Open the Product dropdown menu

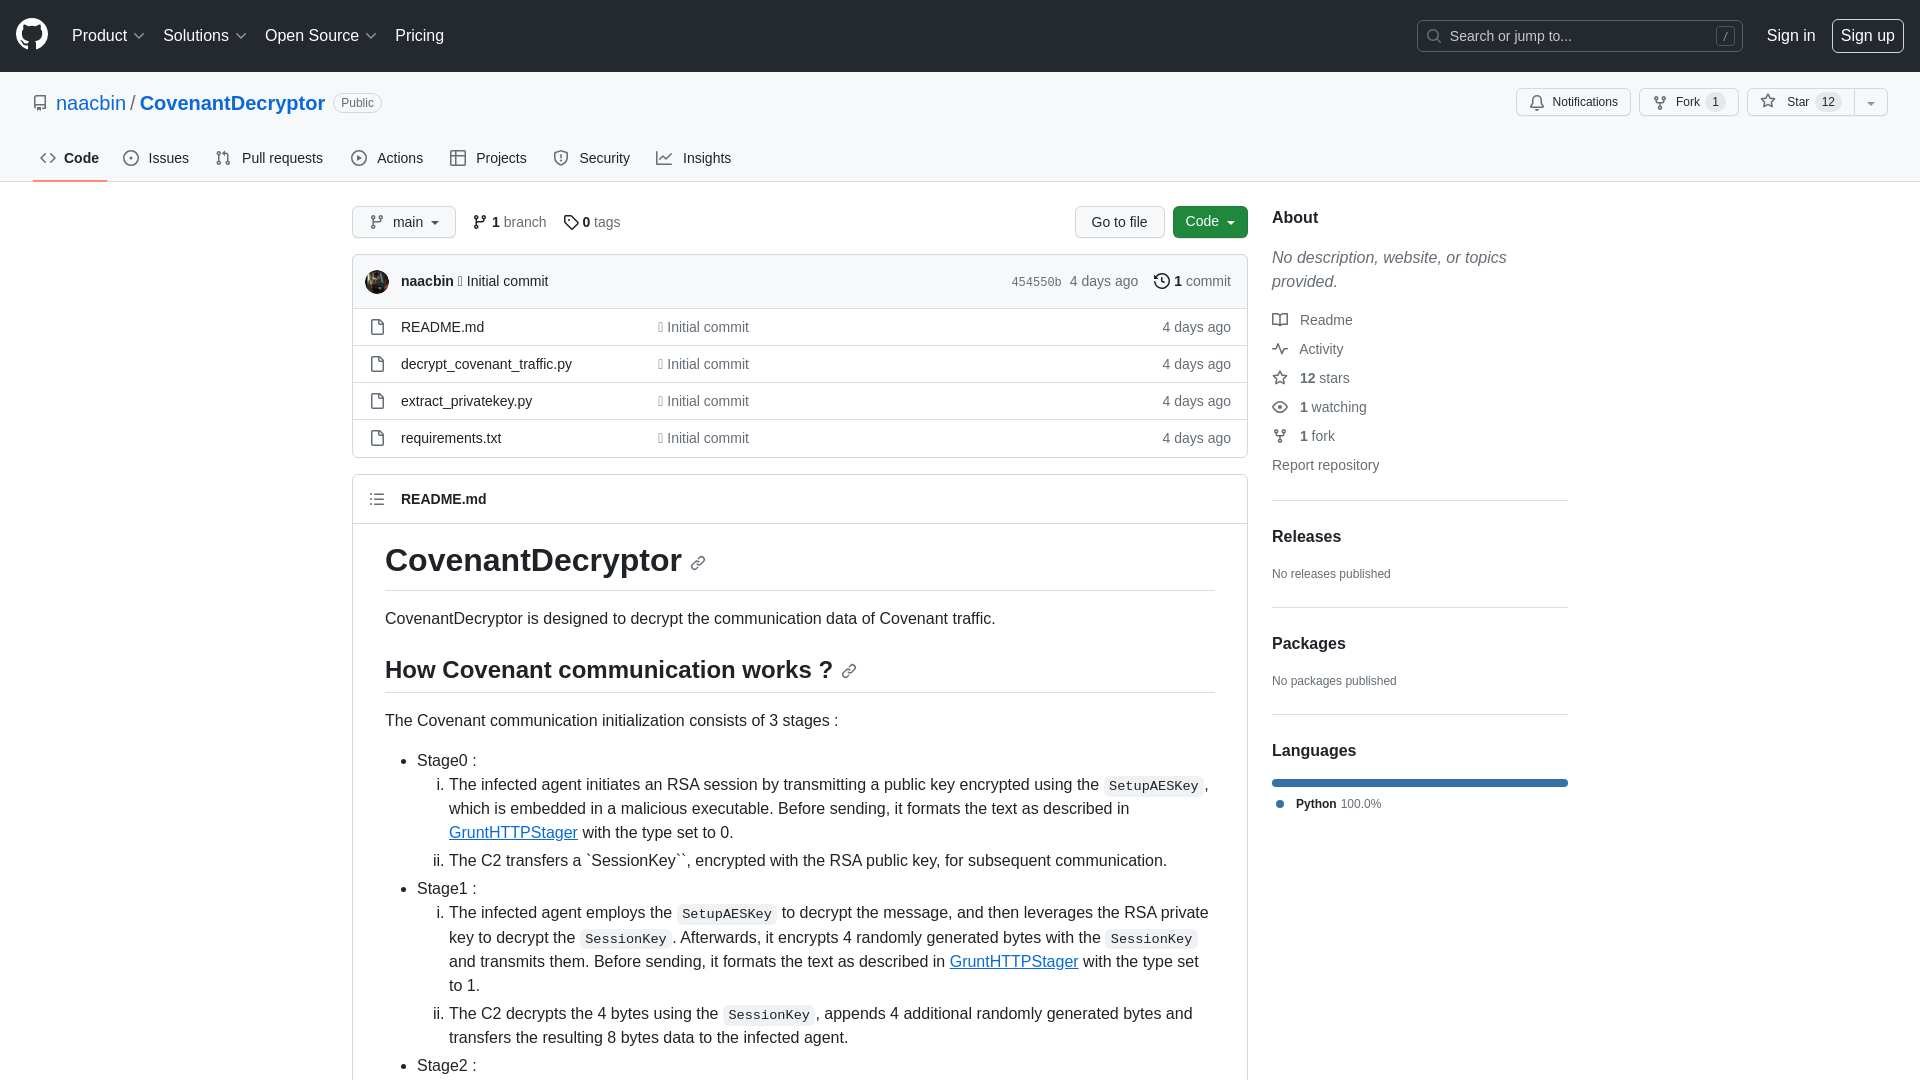tap(108, 36)
